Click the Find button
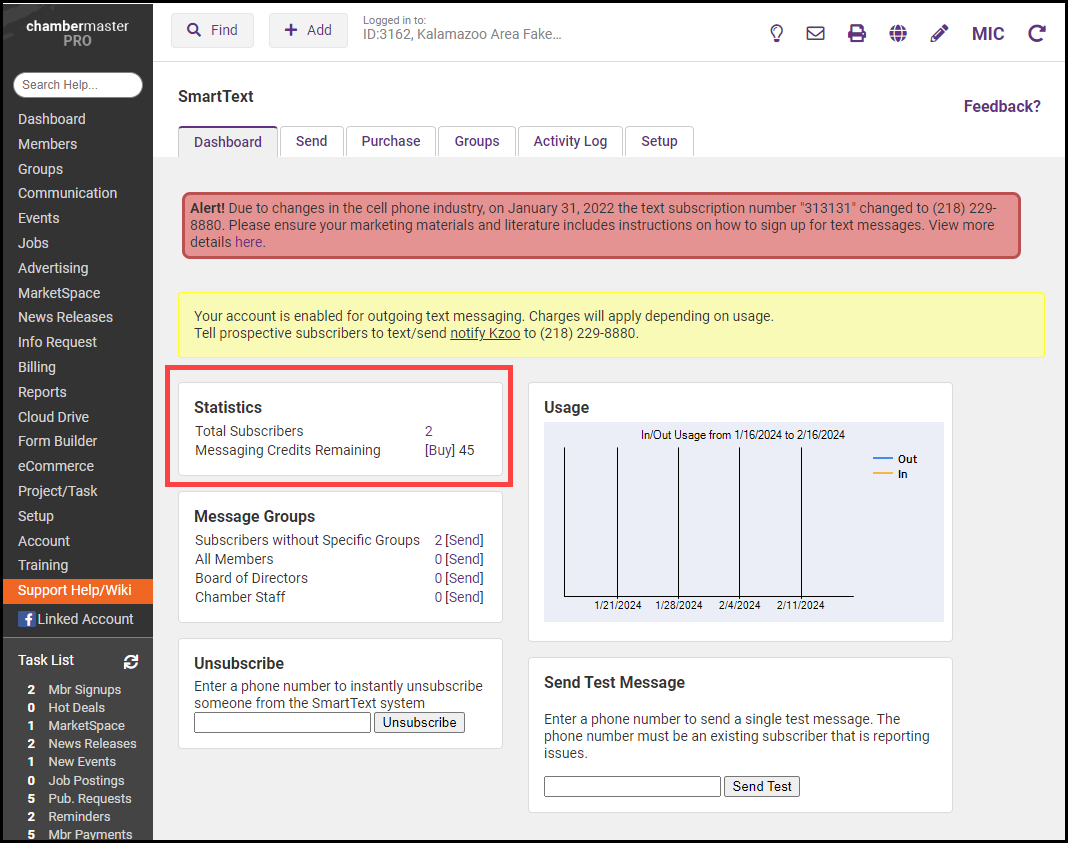This screenshot has height=843, width=1068. (x=212, y=30)
